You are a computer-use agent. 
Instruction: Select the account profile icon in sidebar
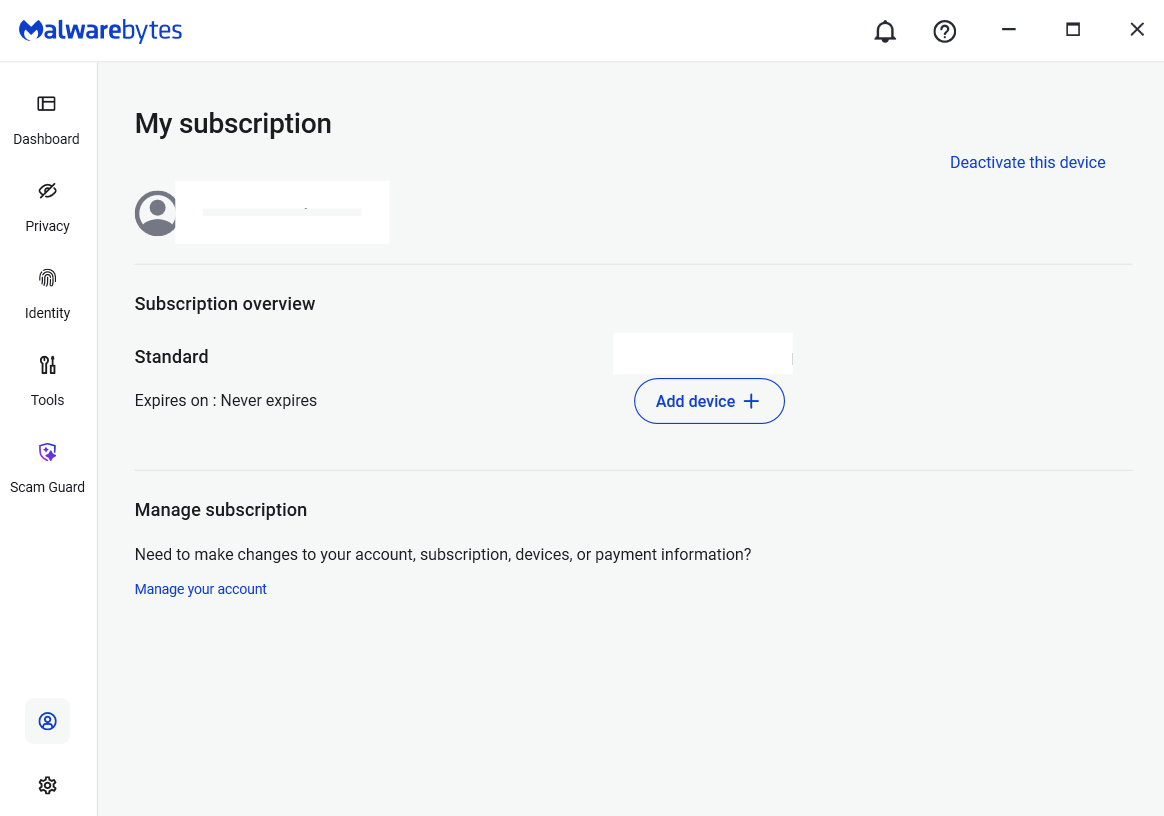click(48, 721)
